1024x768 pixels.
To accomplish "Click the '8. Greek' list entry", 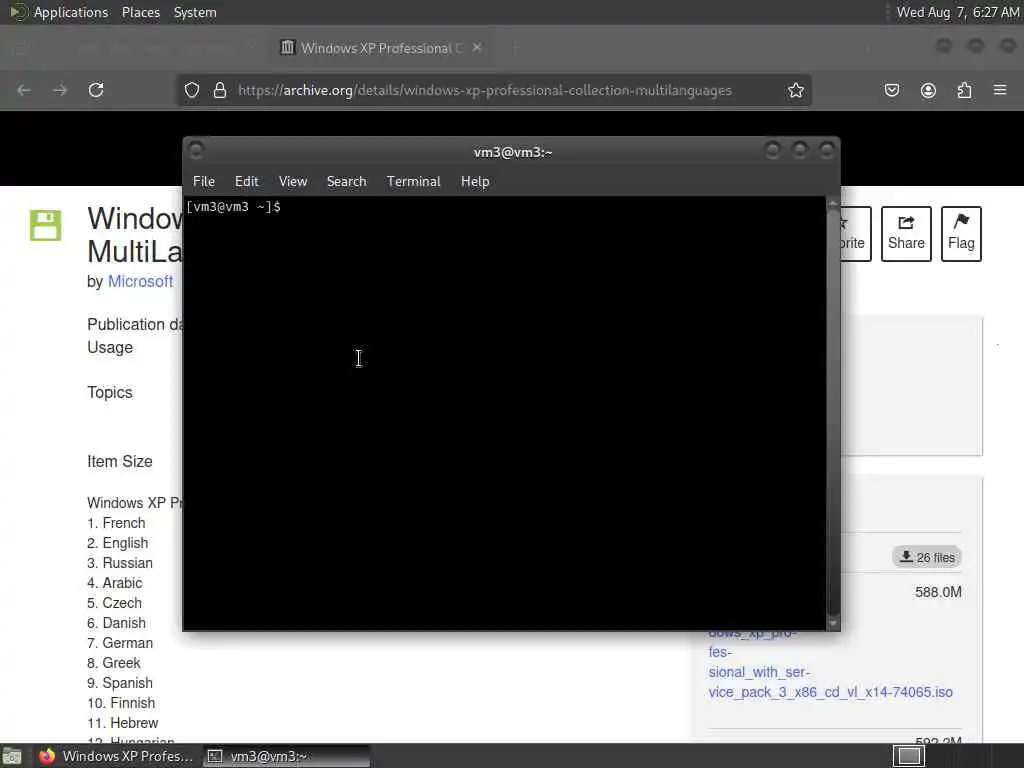I will 114,663.
